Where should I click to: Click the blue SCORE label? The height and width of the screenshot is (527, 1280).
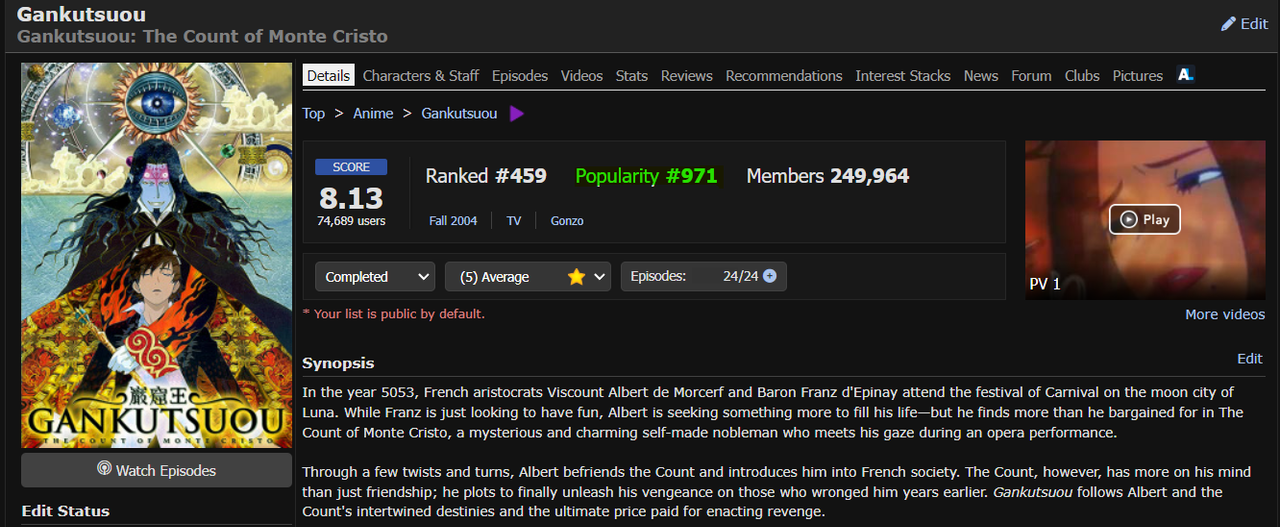click(x=351, y=167)
